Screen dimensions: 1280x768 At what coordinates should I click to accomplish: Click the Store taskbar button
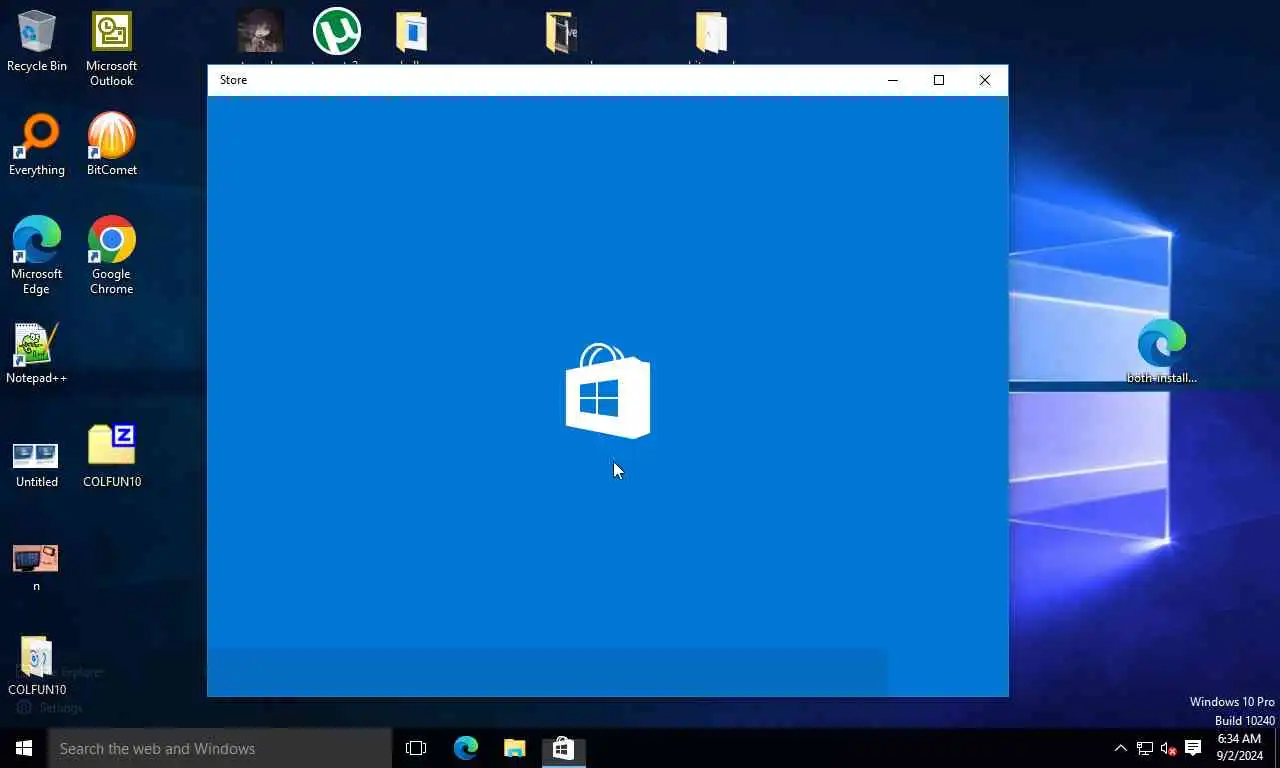pos(563,748)
